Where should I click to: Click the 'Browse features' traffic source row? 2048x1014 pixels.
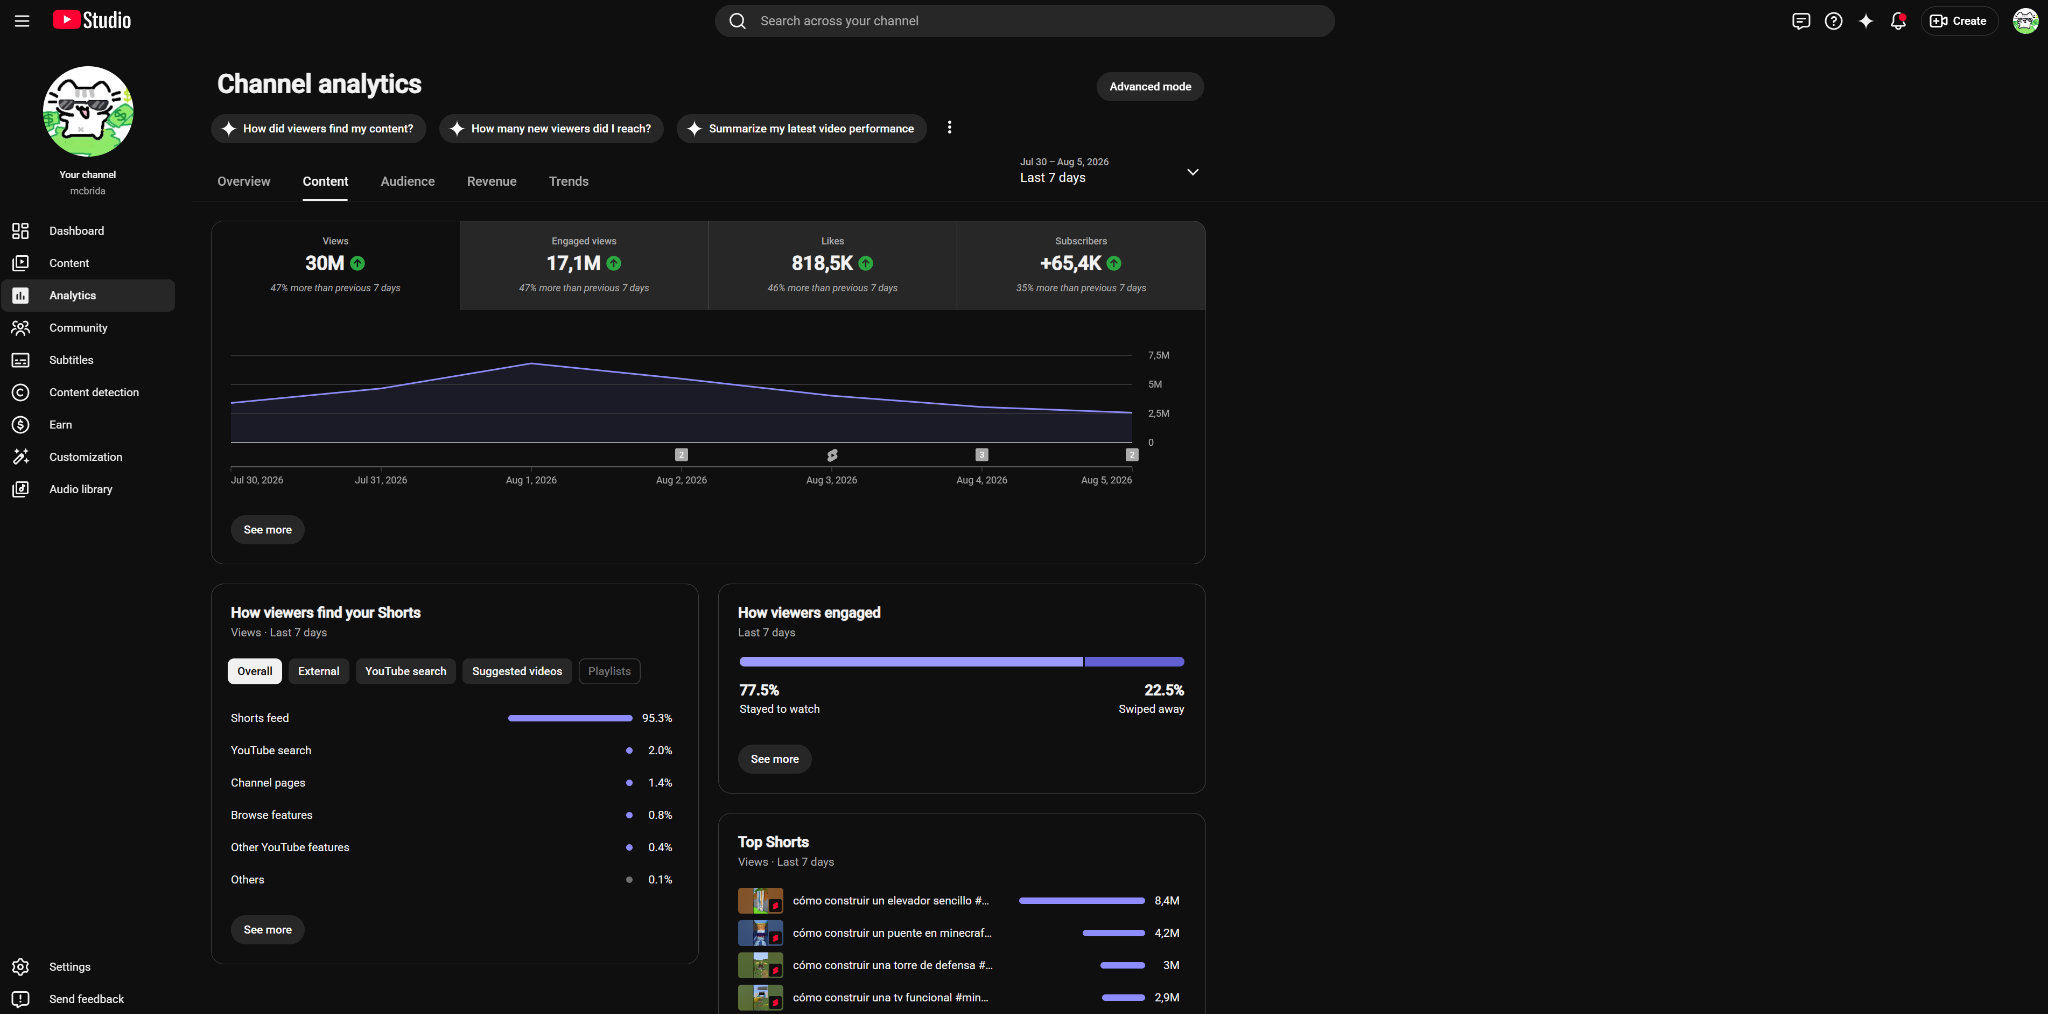click(x=452, y=815)
